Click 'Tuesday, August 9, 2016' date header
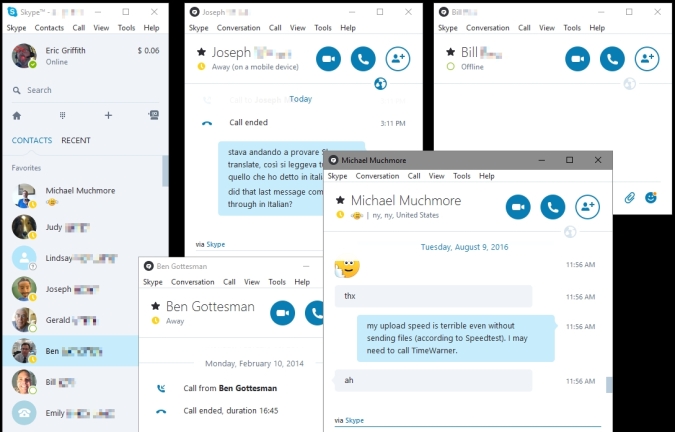Screen dimensions: 675x432 click(464, 247)
